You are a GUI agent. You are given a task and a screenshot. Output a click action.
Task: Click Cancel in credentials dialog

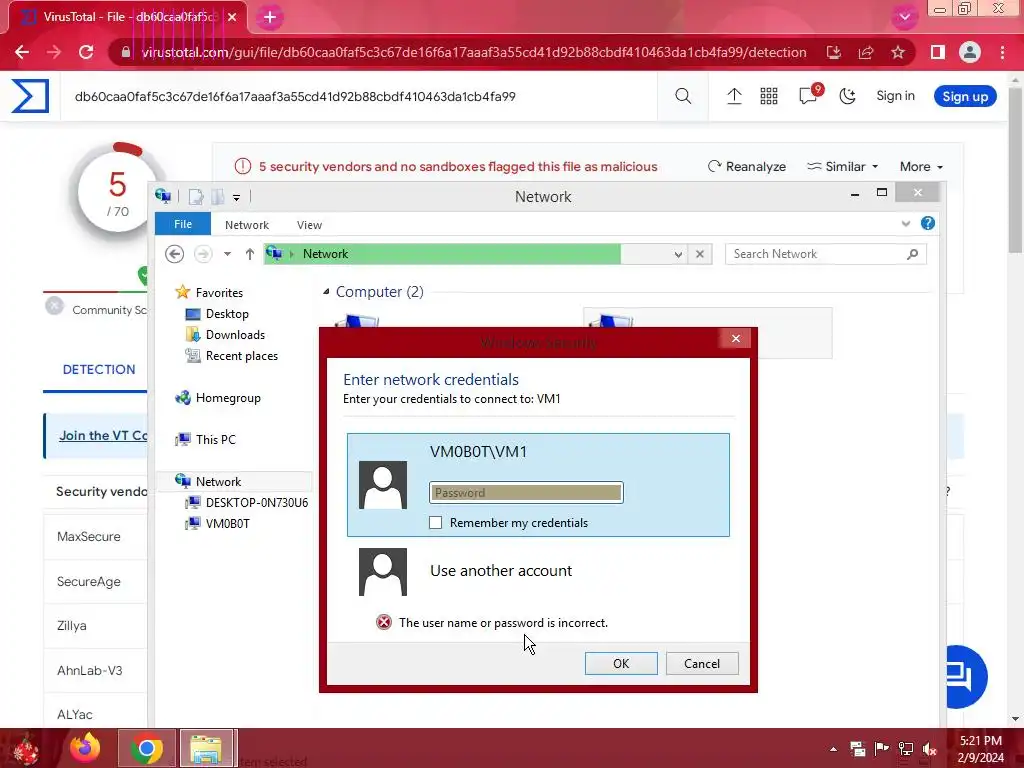click(x=702, y=664)
